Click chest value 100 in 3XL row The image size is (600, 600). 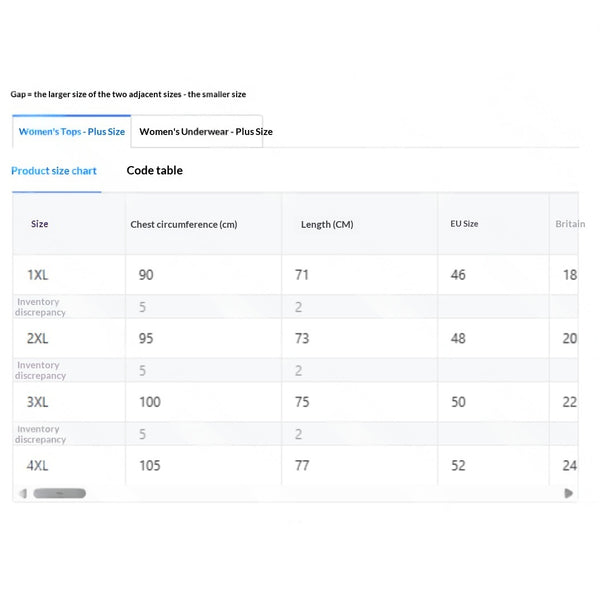(x=150, y=402)
